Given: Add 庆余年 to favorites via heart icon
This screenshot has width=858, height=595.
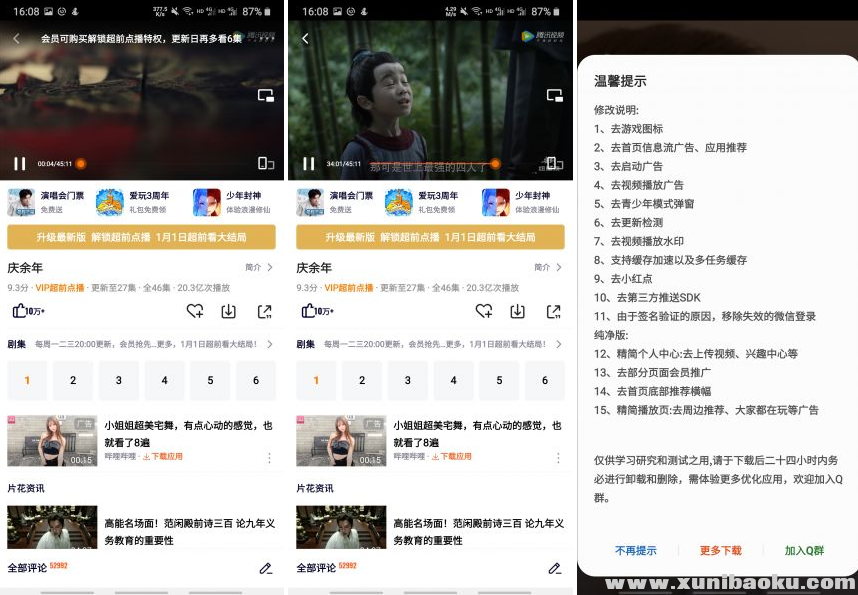Looking at the screenshot, I should 196,312.
